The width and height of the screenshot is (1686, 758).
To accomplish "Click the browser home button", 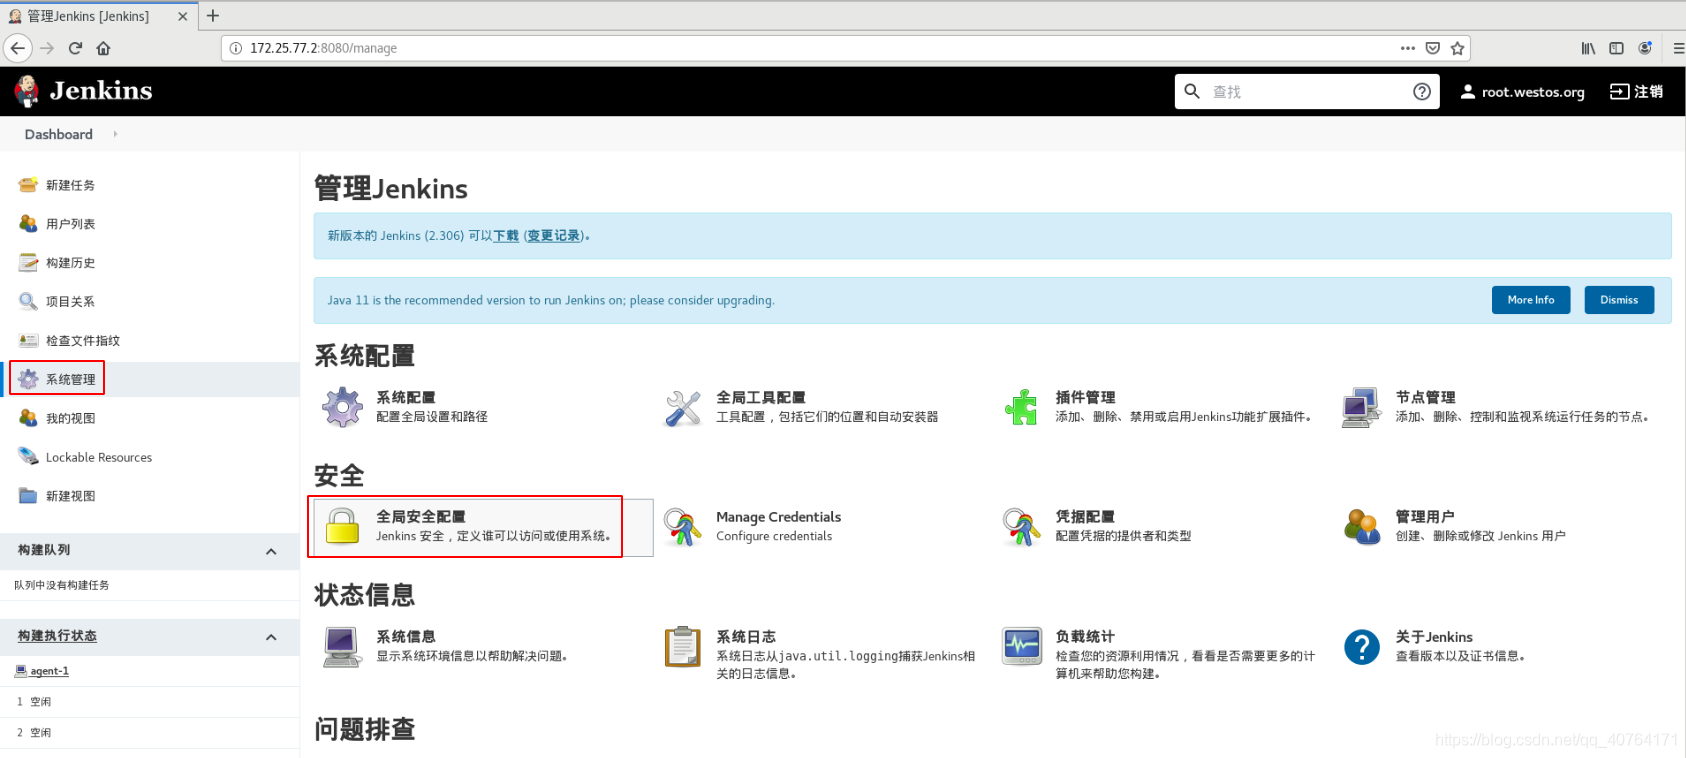I will [103, 48].
